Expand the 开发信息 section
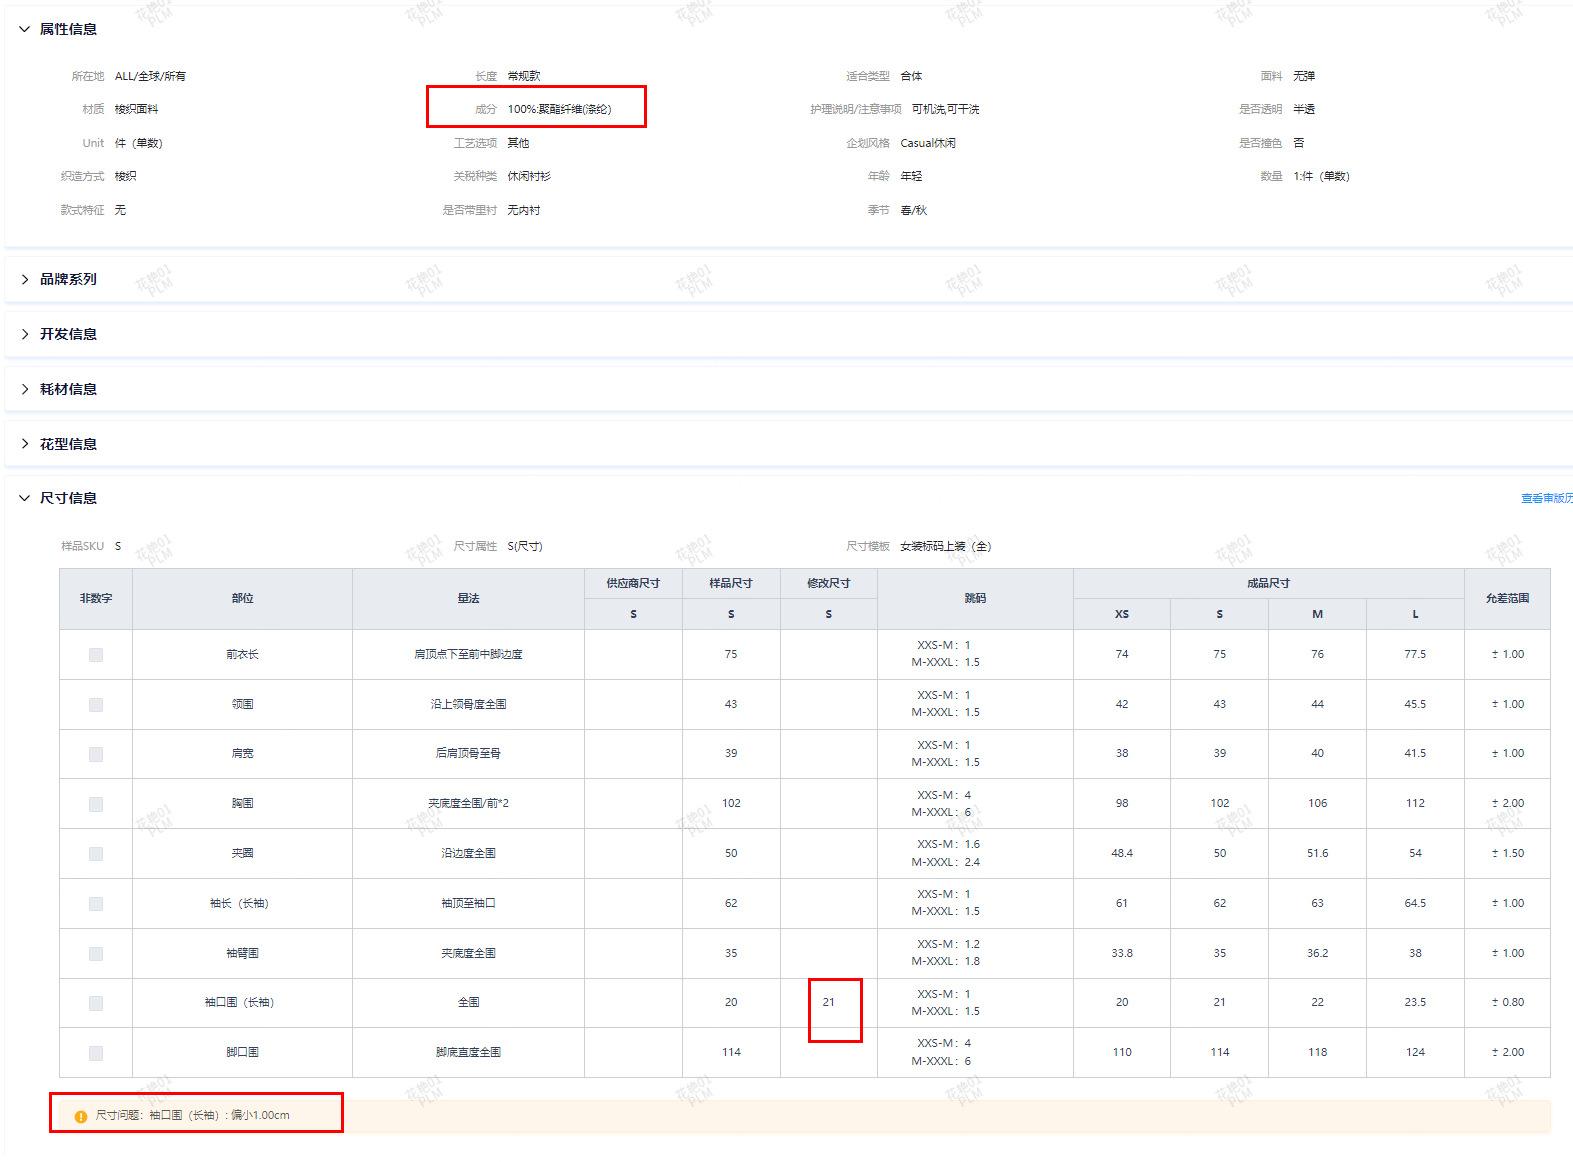Image resolution: width=1573 pixels, height=1162 pixels. pyautogui.click(x=25, y=334)
